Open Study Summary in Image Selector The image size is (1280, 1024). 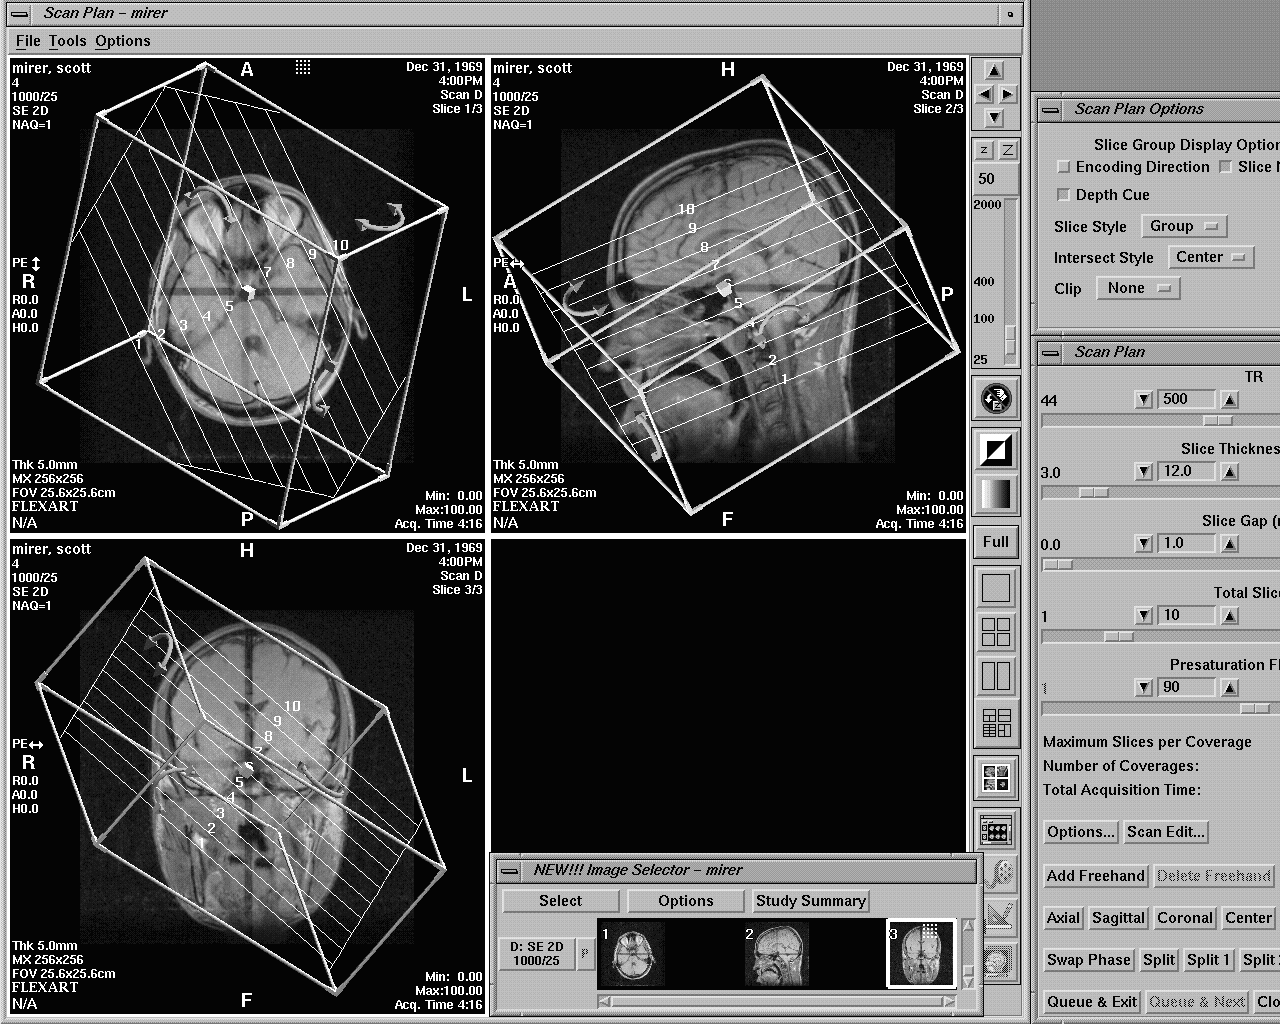point(811,901)
